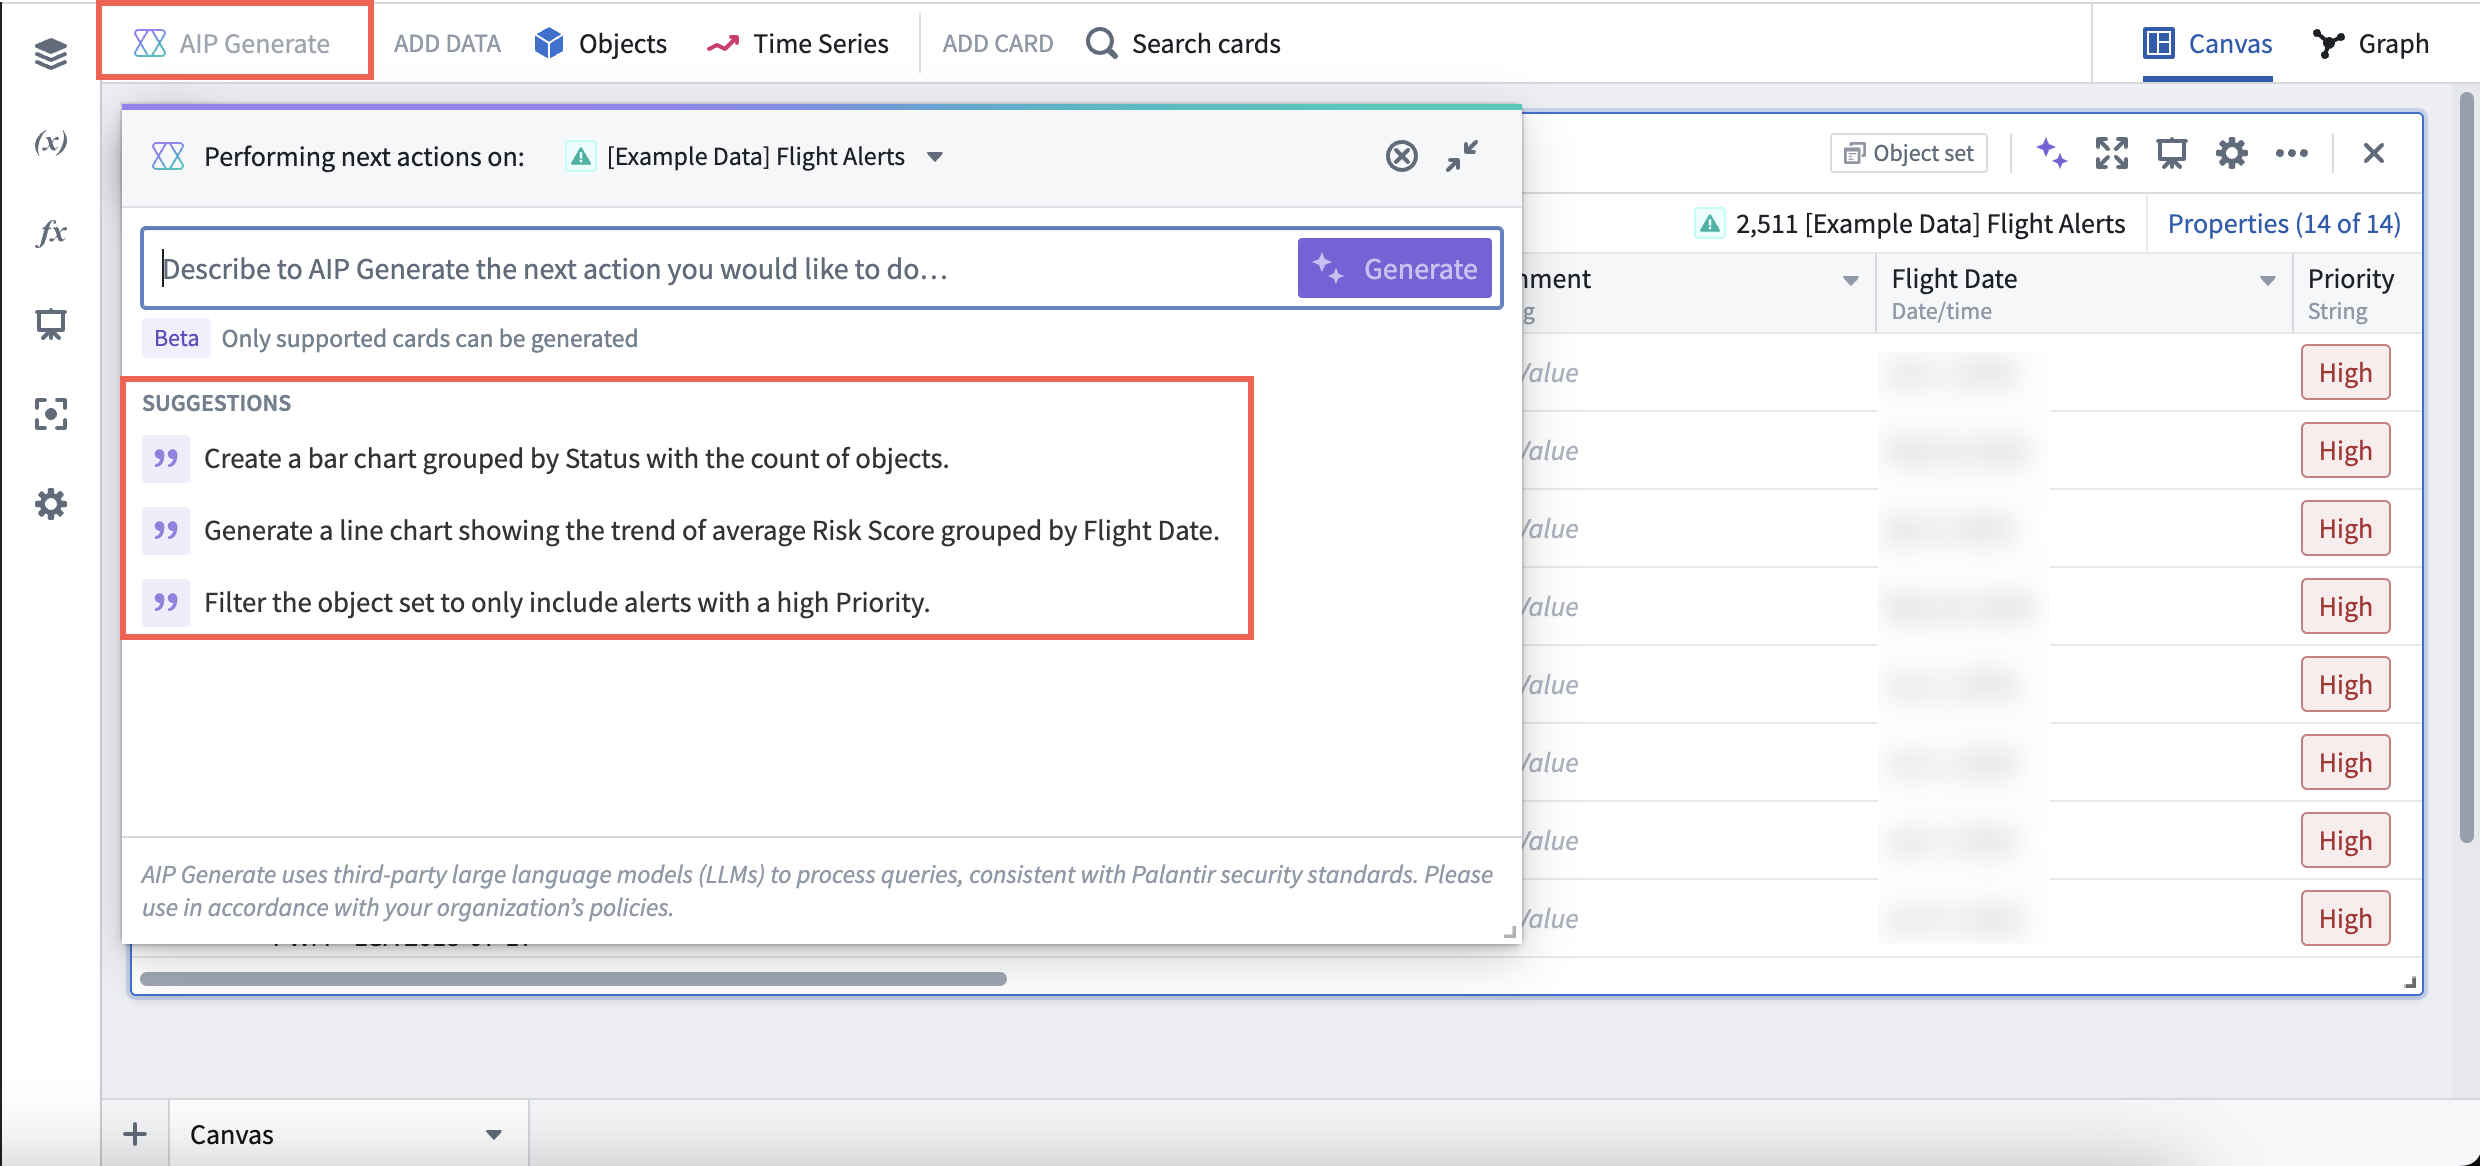This screenshot has height=1166, width=2480.
Task: Open the presentation icon in left sidebar
Action: (x=50, y=324)
